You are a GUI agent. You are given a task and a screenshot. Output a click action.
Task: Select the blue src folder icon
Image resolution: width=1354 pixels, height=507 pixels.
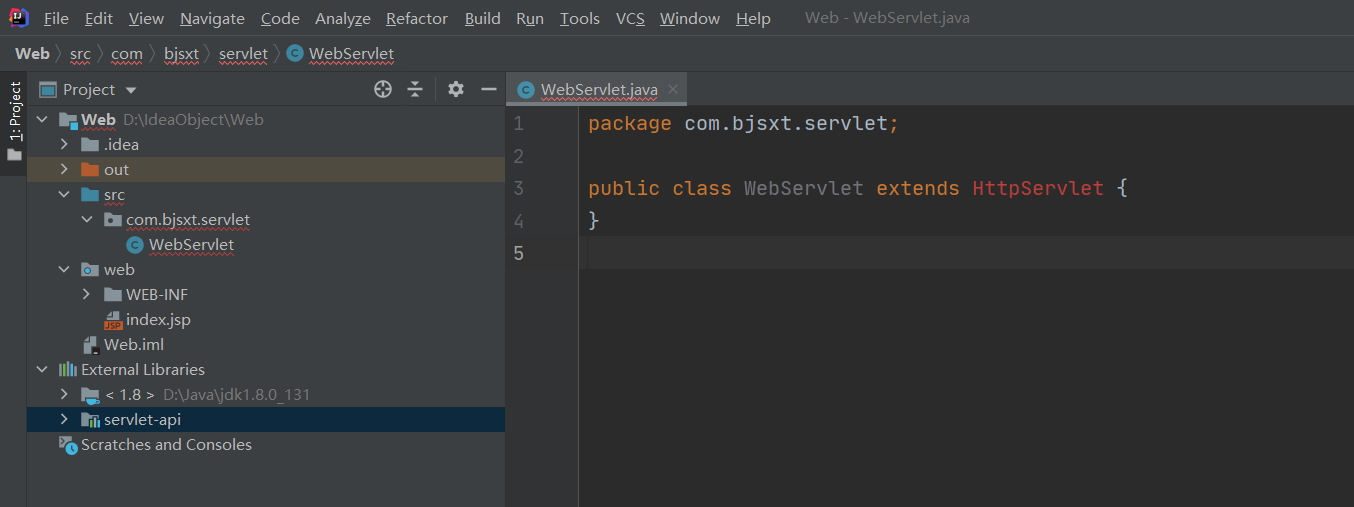click(90, 195)
